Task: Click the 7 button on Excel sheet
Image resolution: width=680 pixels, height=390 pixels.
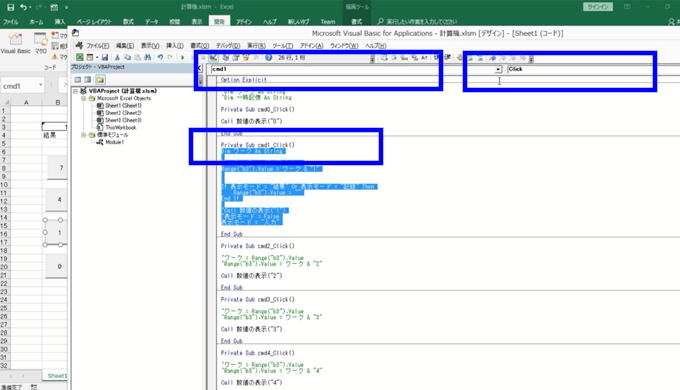Action: [57, 168]
